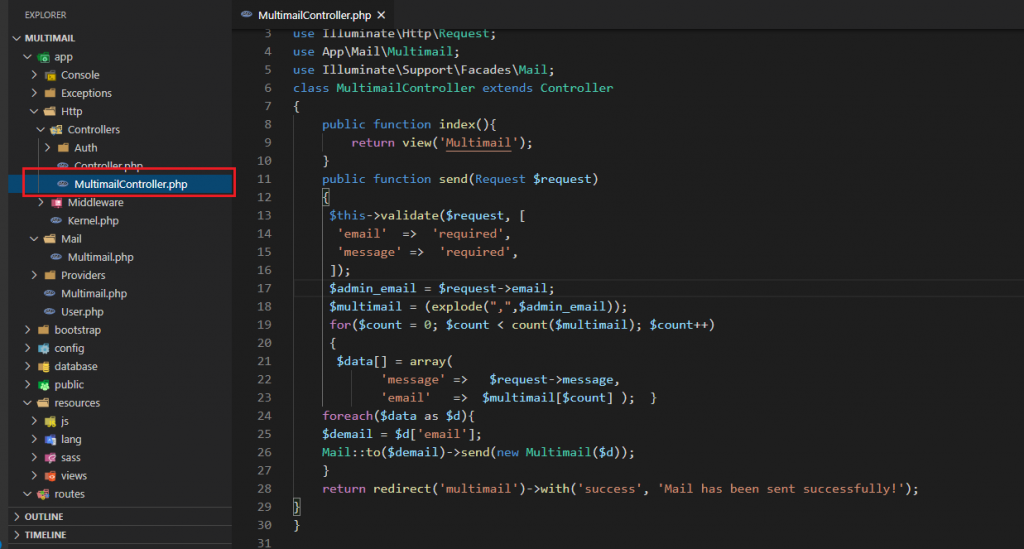Open User.php in the explorer

pyautogui.click(x=82, y=312)
